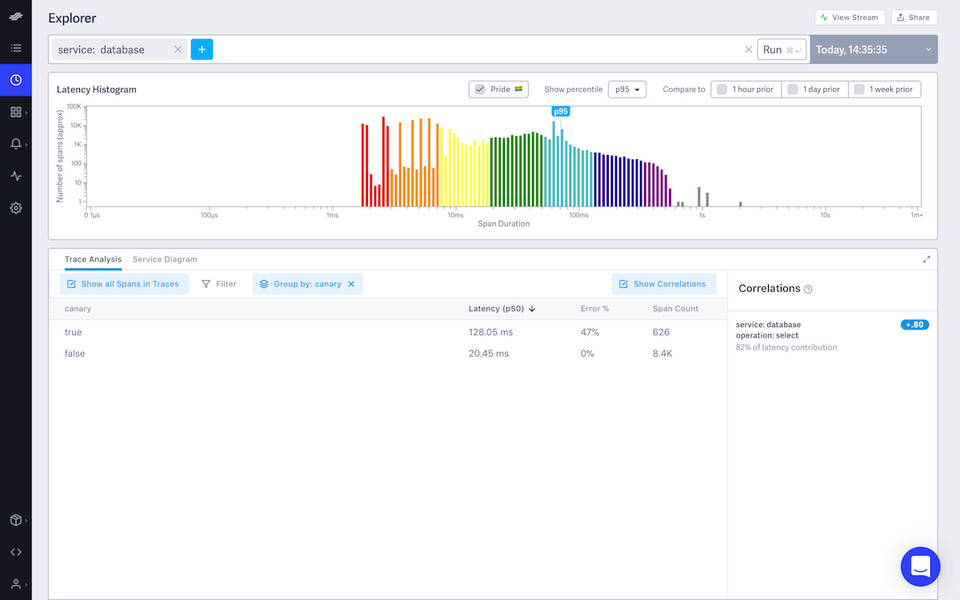The image size is (960, 600).
Task: Select the Trace Analysis tab
Action: [x=93, y=259]
